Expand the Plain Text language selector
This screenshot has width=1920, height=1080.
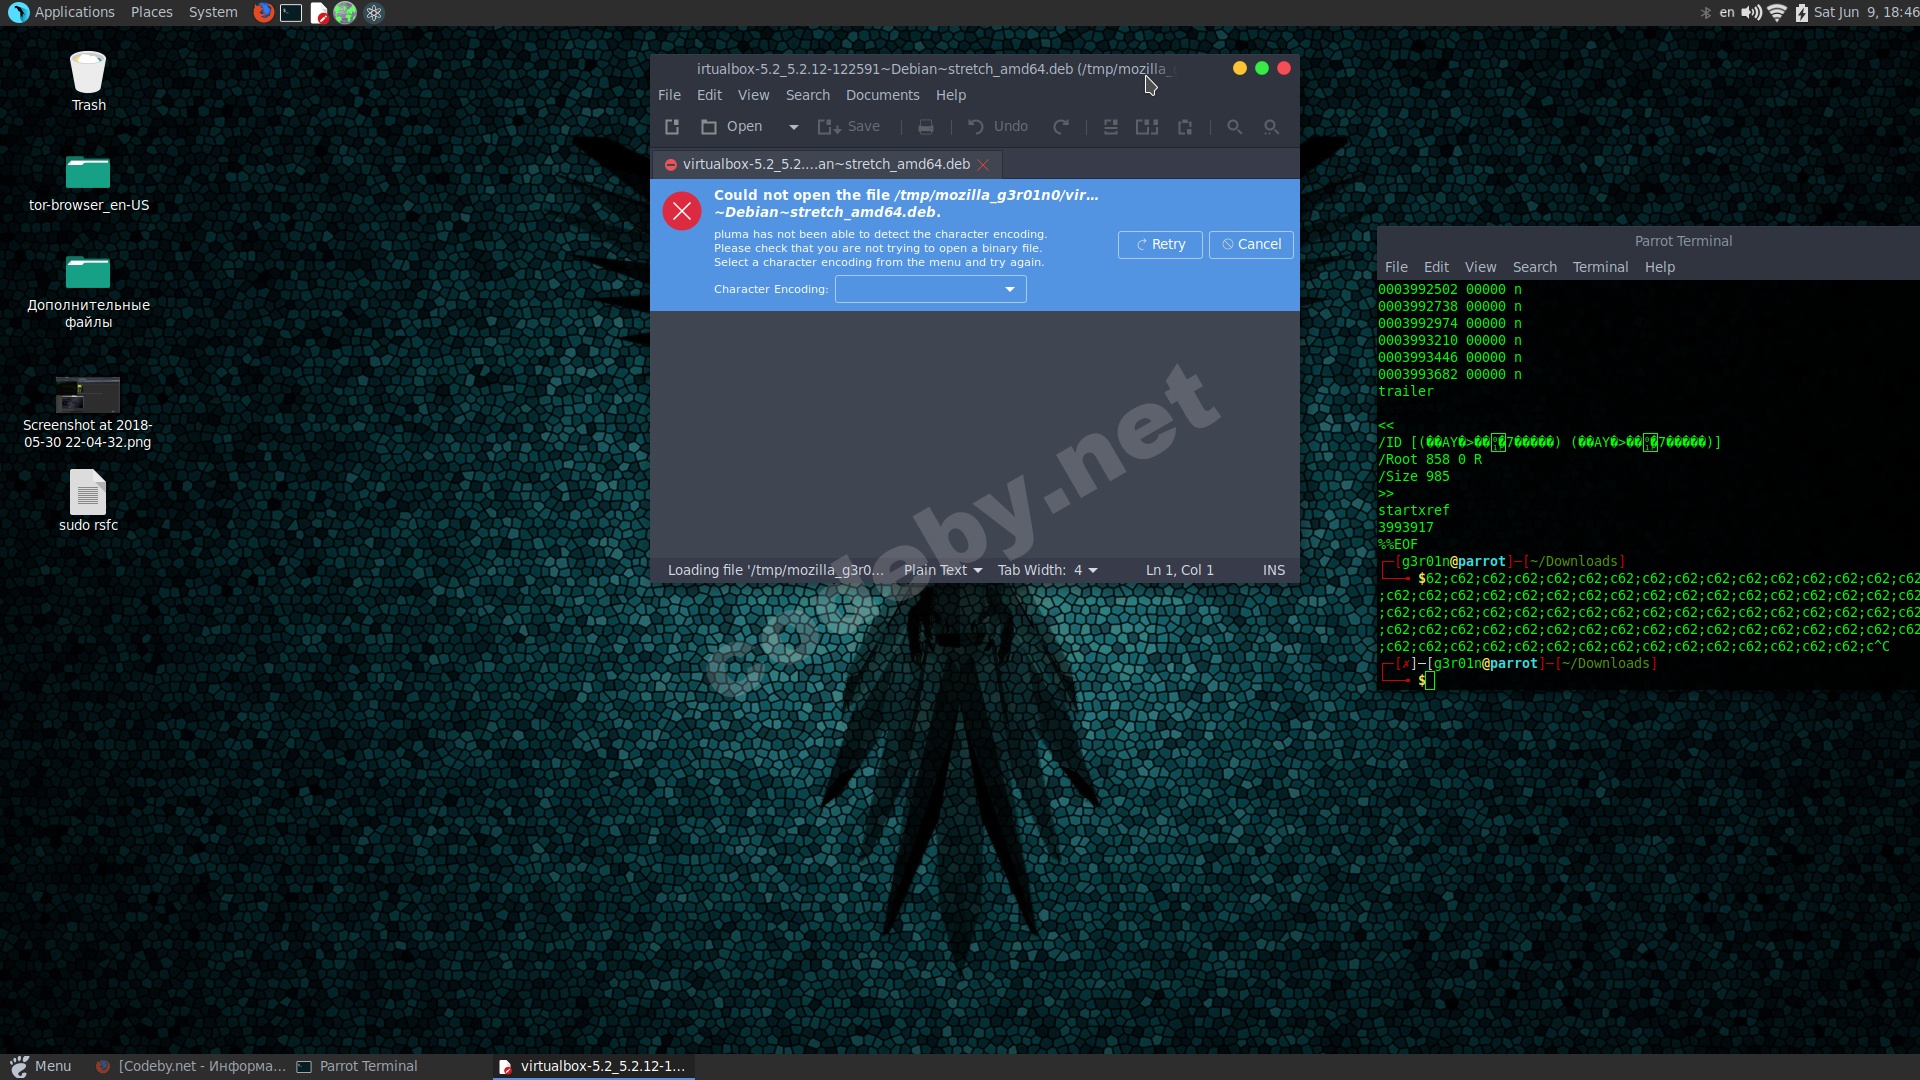[x=942, y=570]
